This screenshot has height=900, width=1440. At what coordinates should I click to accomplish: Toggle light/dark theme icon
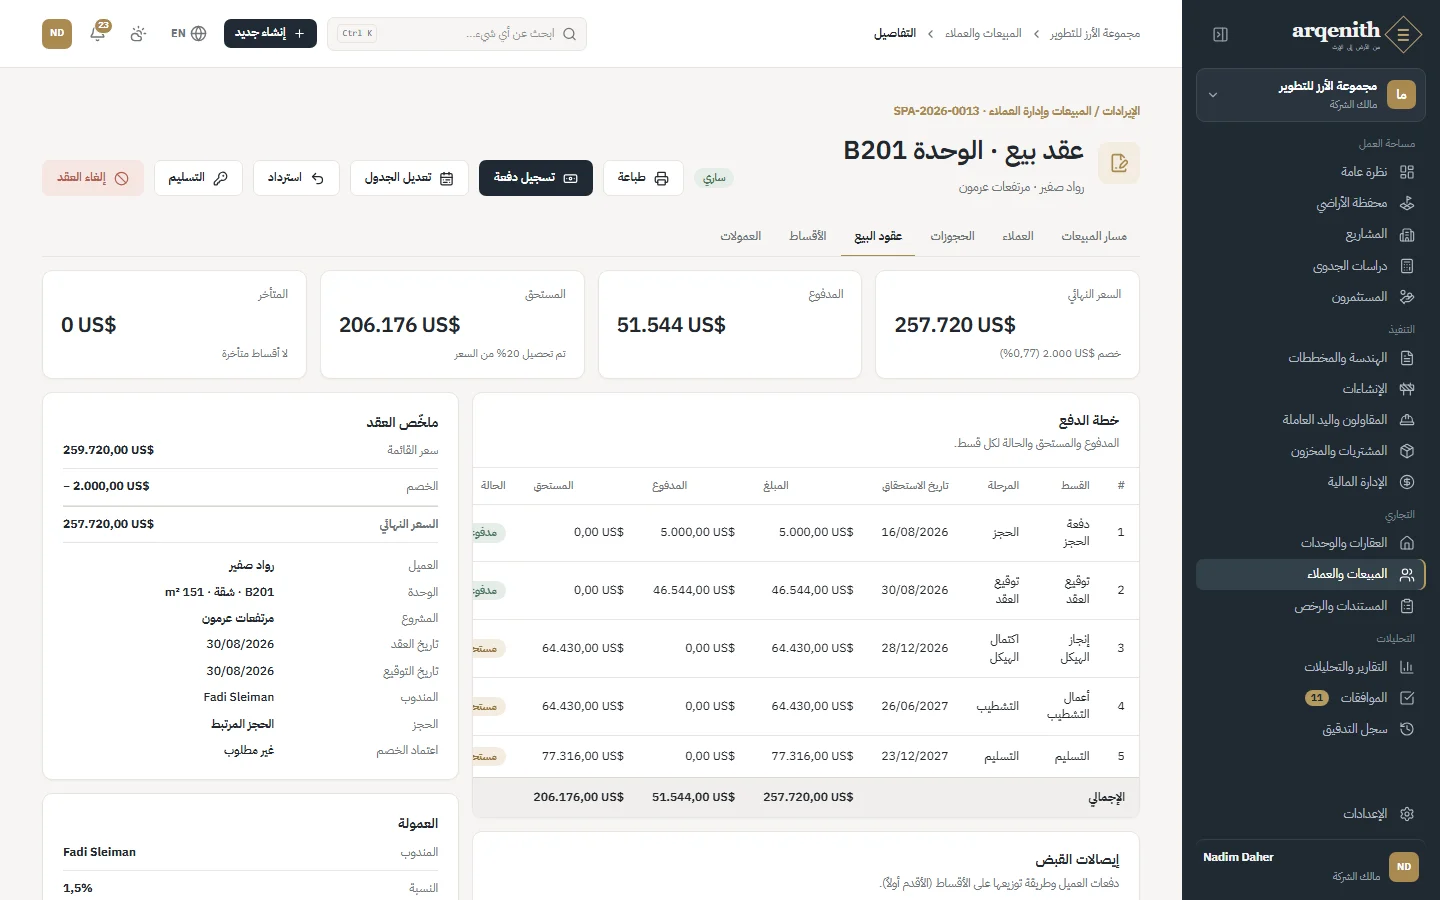point(138,33)
